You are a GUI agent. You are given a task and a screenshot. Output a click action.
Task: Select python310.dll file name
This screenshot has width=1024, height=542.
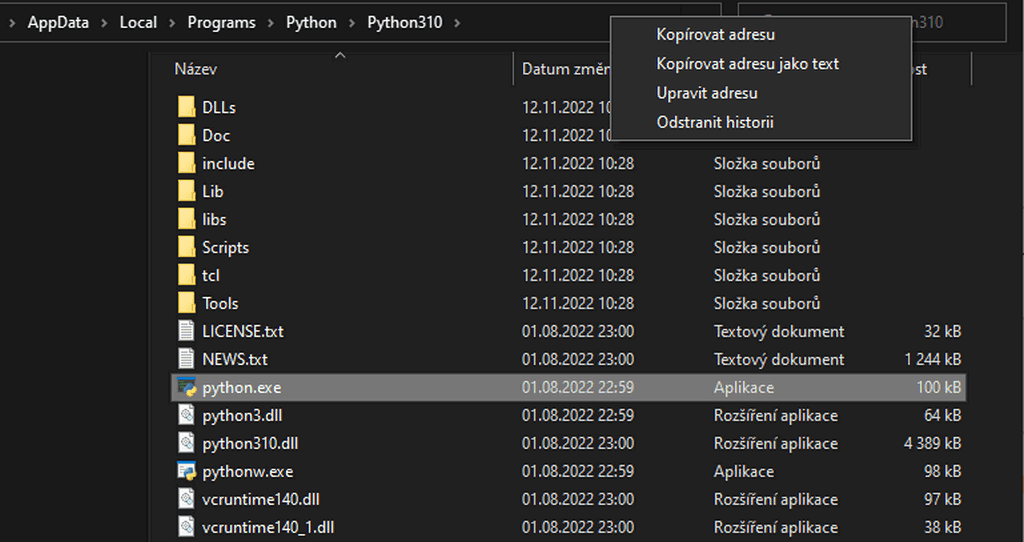(x=250, y=443)
